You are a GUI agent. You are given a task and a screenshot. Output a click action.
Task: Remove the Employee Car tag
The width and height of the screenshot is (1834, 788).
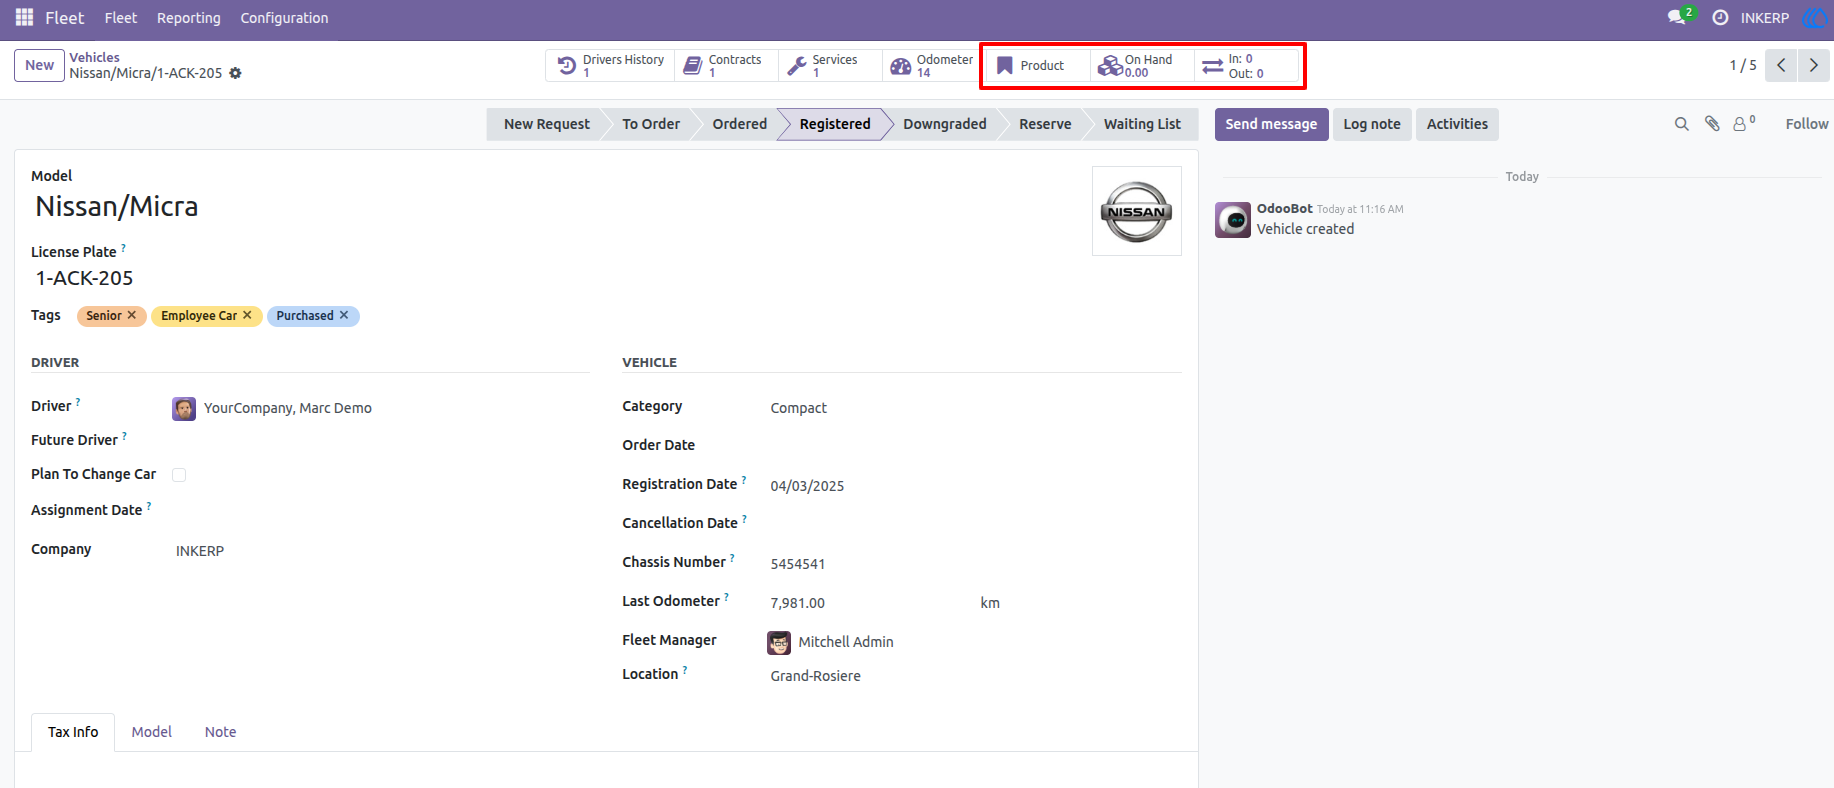tap(247, 315)
